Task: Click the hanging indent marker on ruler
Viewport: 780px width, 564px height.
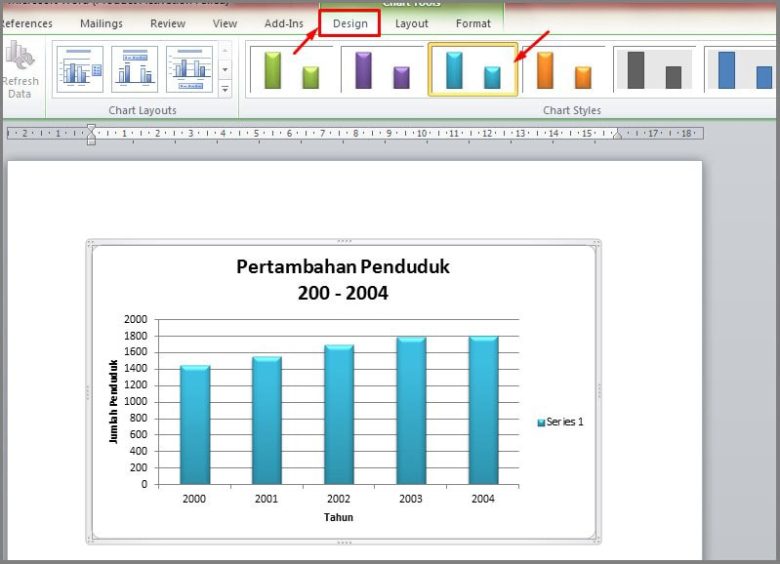Action: tap(91, 136)
